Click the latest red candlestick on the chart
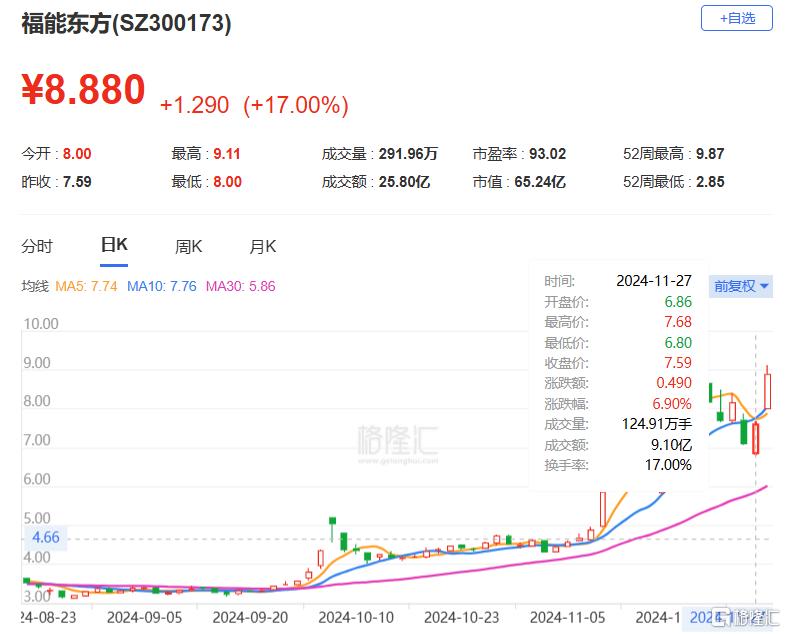Viewport: 786px width, 634px height. pyautogui.click(x=768, y=389)
